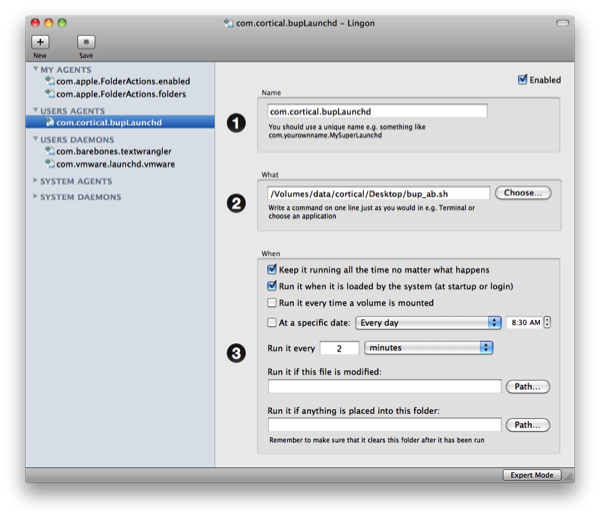The image size is (600, 518).
Task: Click icon beside com.apple.FolderActions.folders
Action: click(50, 93)
